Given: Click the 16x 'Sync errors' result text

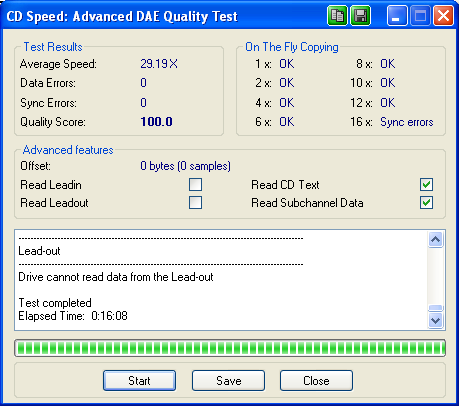Looking at the screenshot, I should click(x=407, y=122).
